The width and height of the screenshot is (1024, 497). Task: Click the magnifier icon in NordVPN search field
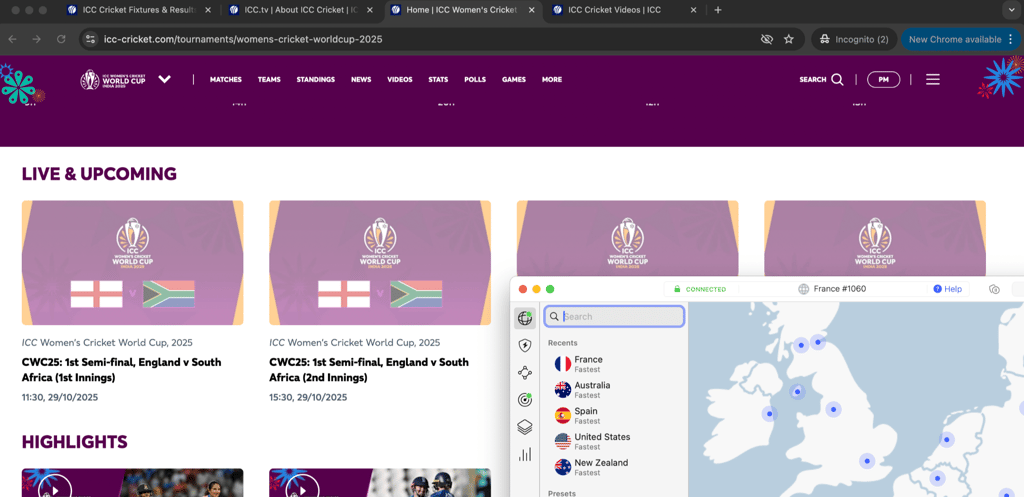[554, 317]
